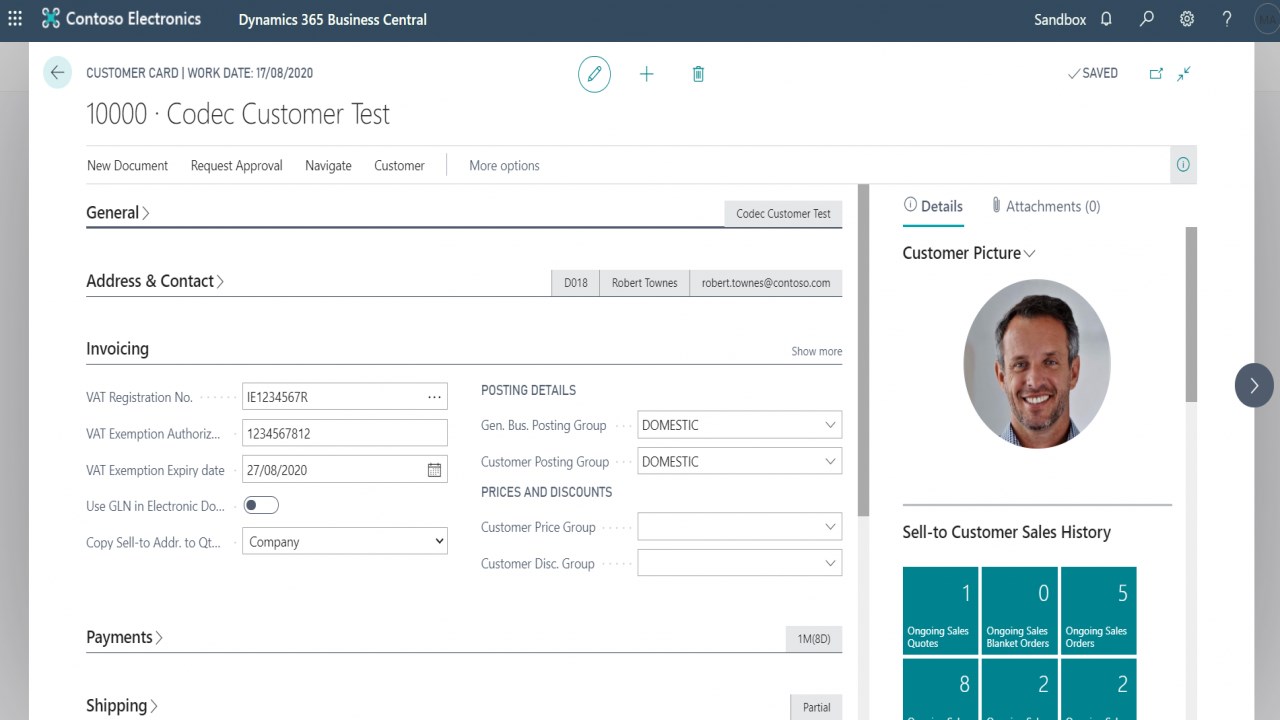Open the notifications bell
1280x720 pixels.
click(x=1106, y=19)
